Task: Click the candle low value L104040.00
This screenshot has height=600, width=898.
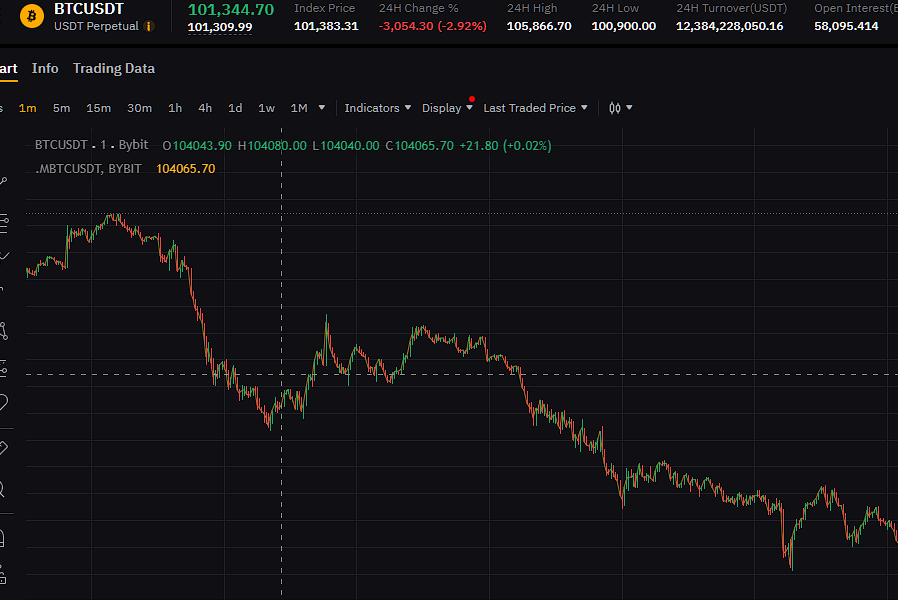Action: (346, 145)
